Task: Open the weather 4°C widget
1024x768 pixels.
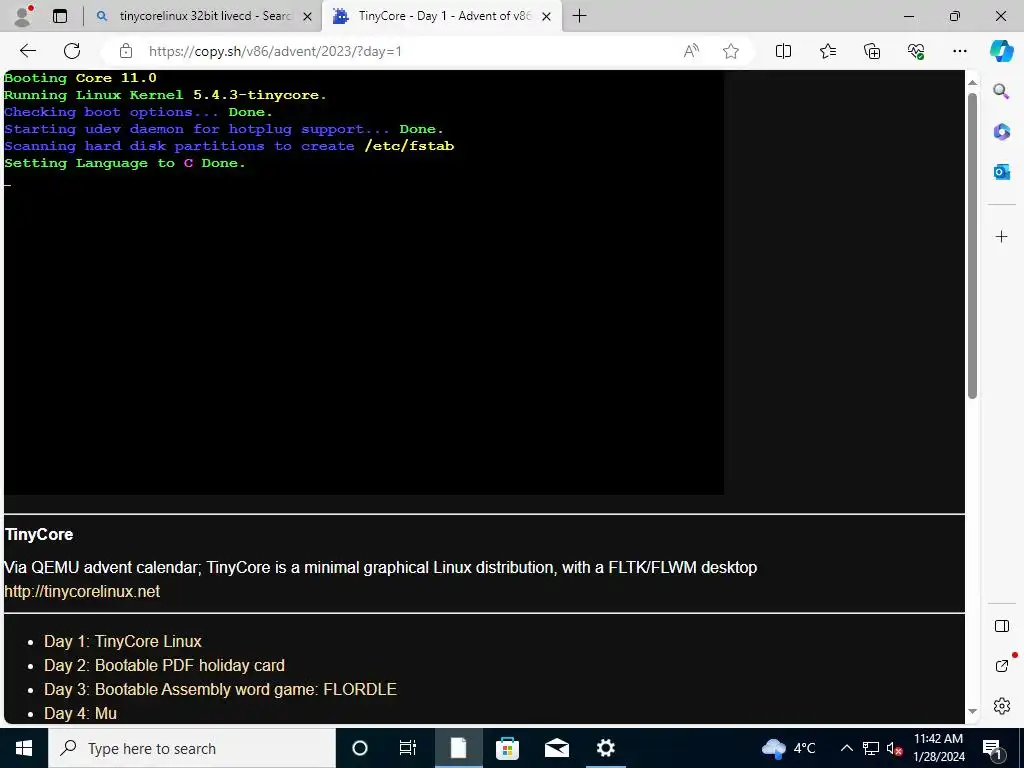Action: pos(789,748)
